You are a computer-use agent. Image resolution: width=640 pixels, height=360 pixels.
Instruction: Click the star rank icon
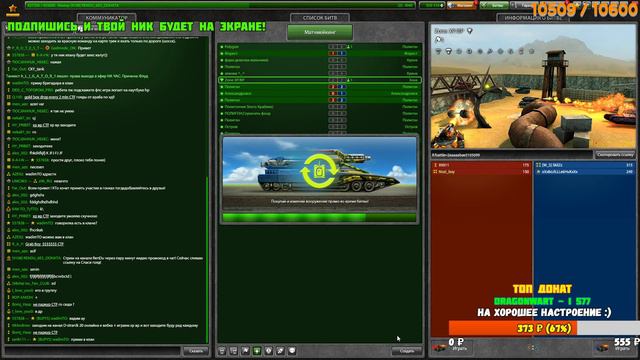coord(13,9)
